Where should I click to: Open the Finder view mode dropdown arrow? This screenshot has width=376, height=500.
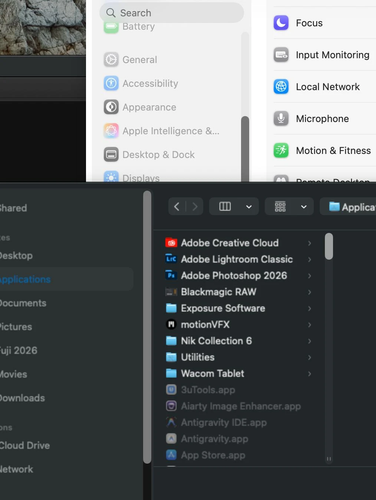coord(249,207)
